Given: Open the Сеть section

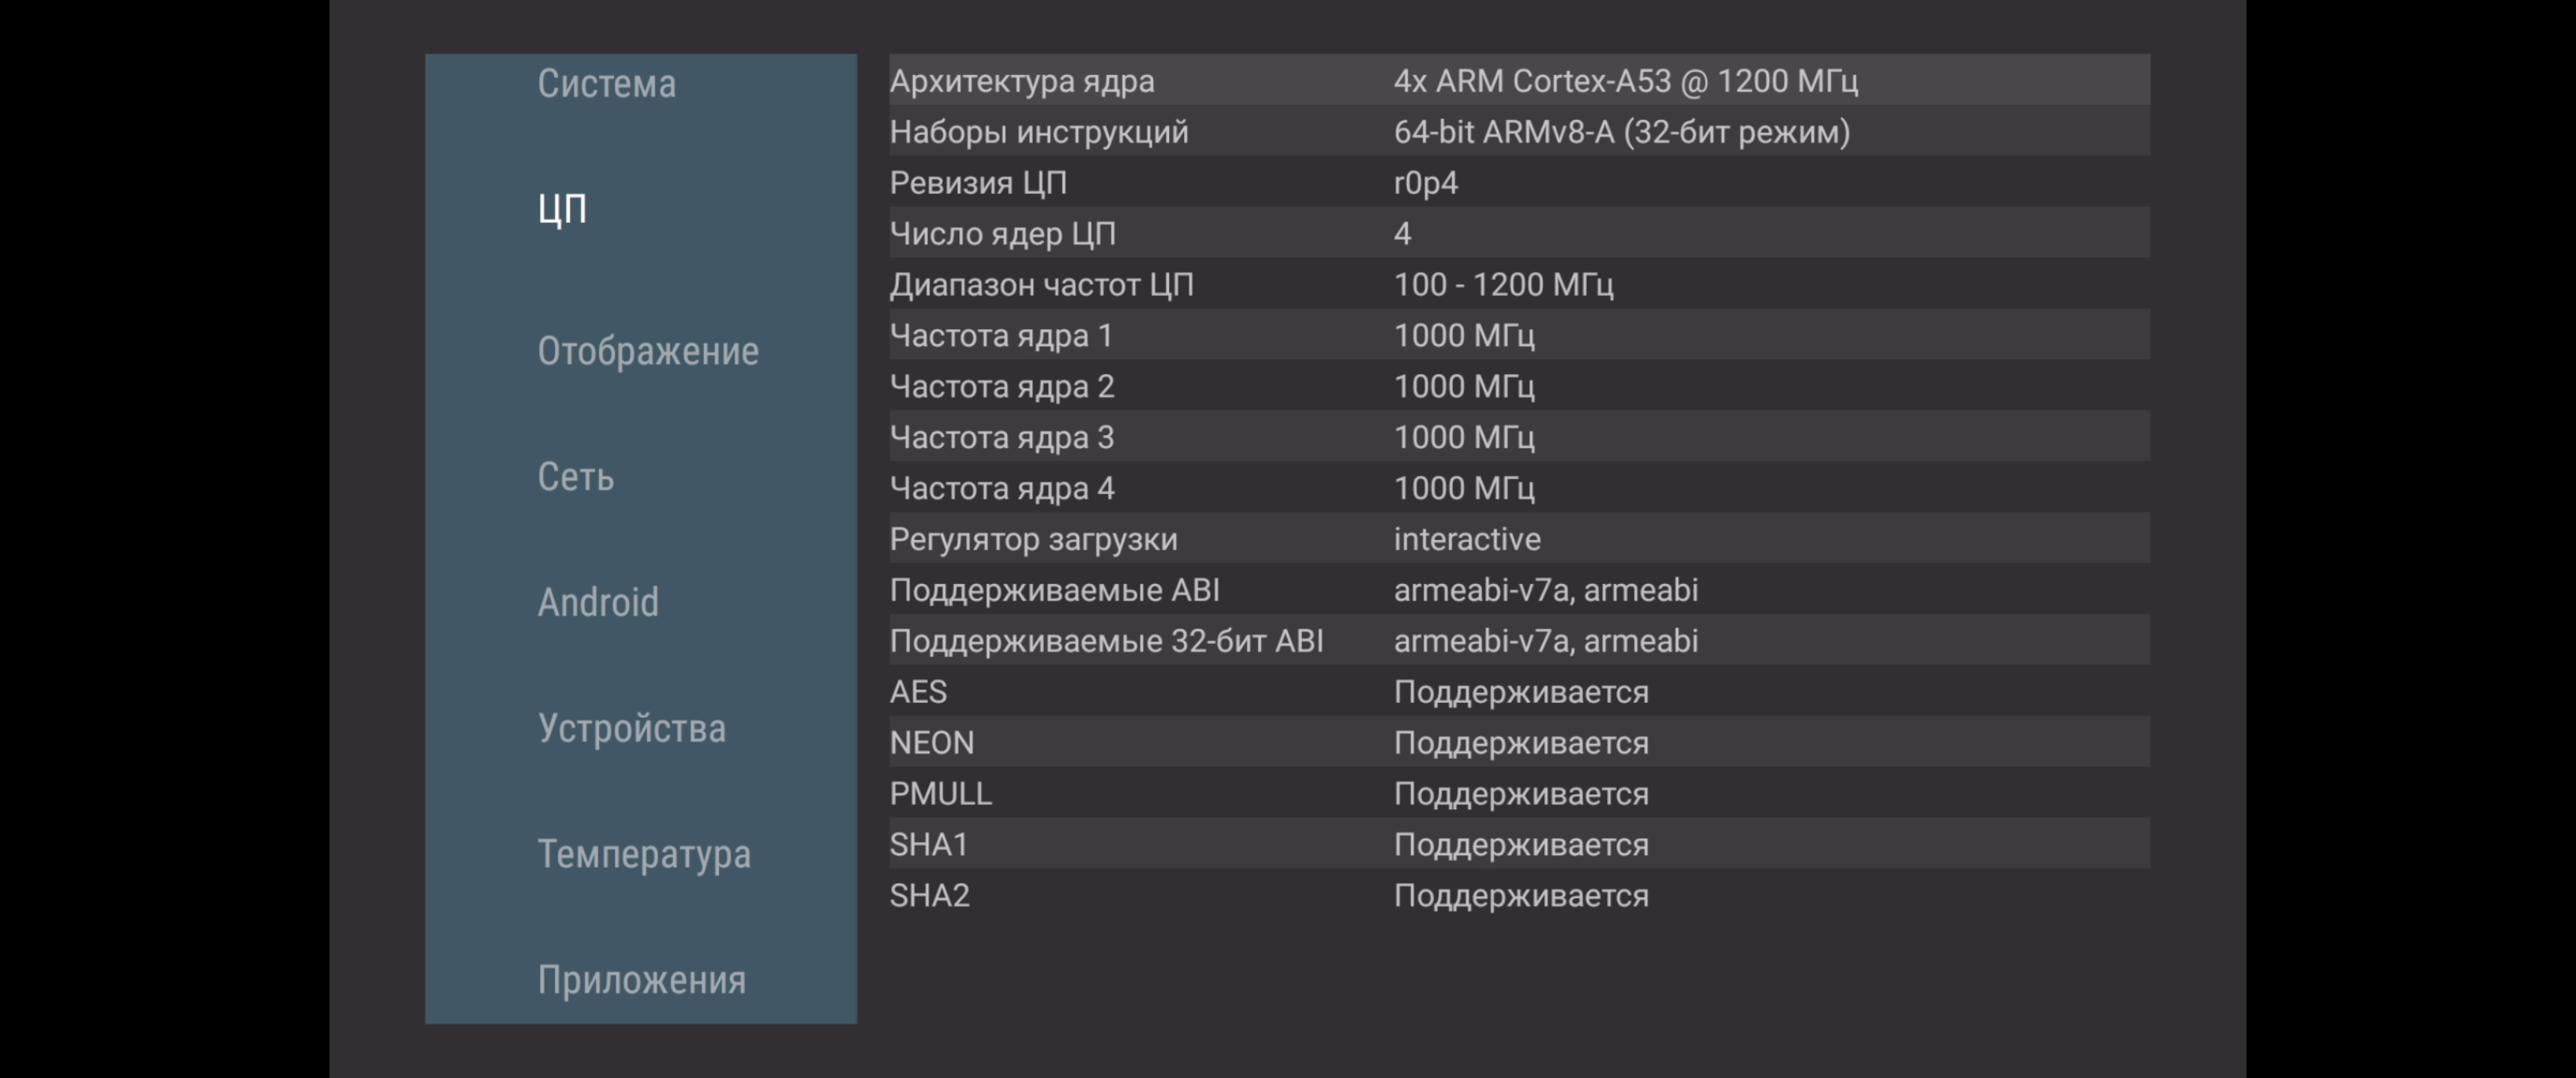Looking at the screenshot, I should click(575, 477).
